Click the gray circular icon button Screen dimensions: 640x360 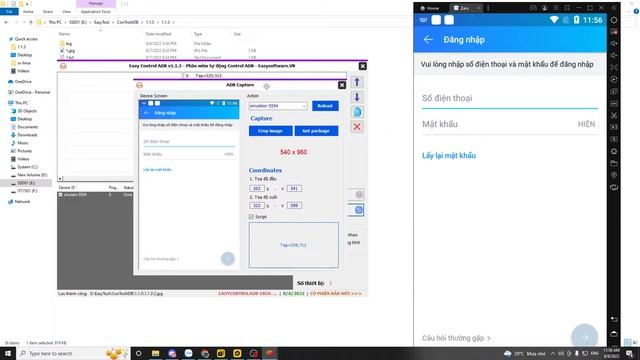click(358, 195)
